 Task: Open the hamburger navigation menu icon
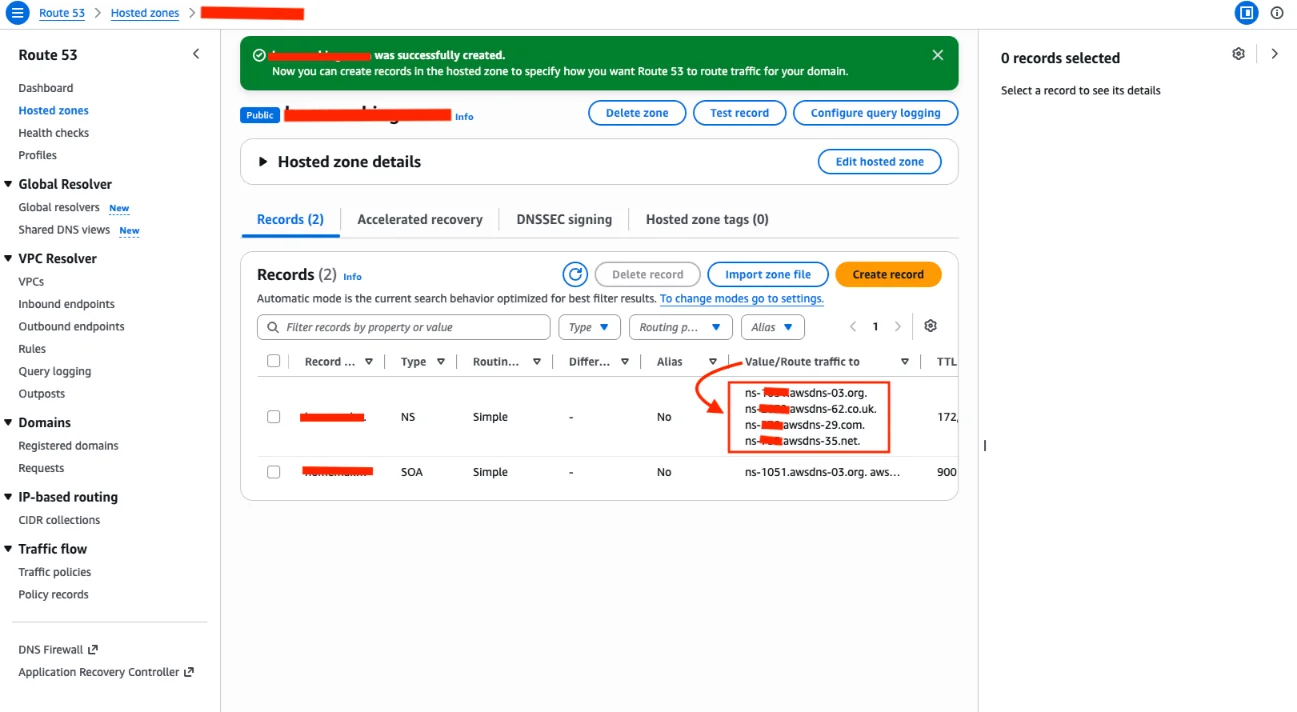coord(17,13)
